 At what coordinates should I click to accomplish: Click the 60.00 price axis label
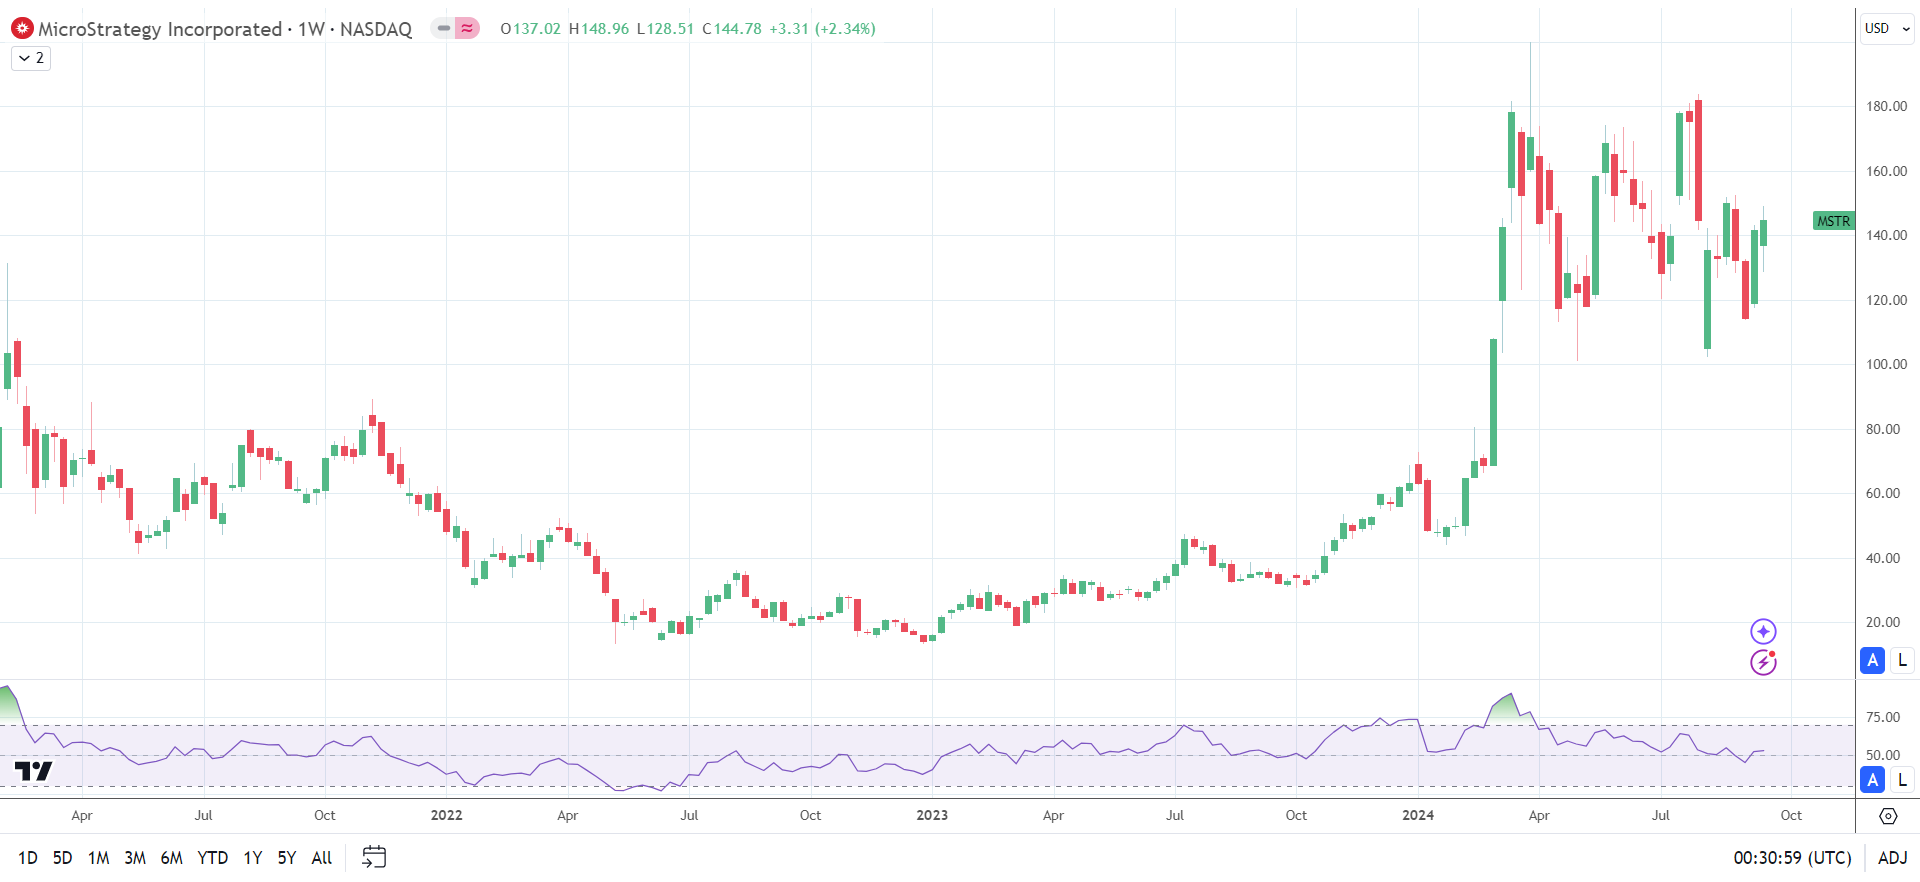point(1882,493)
